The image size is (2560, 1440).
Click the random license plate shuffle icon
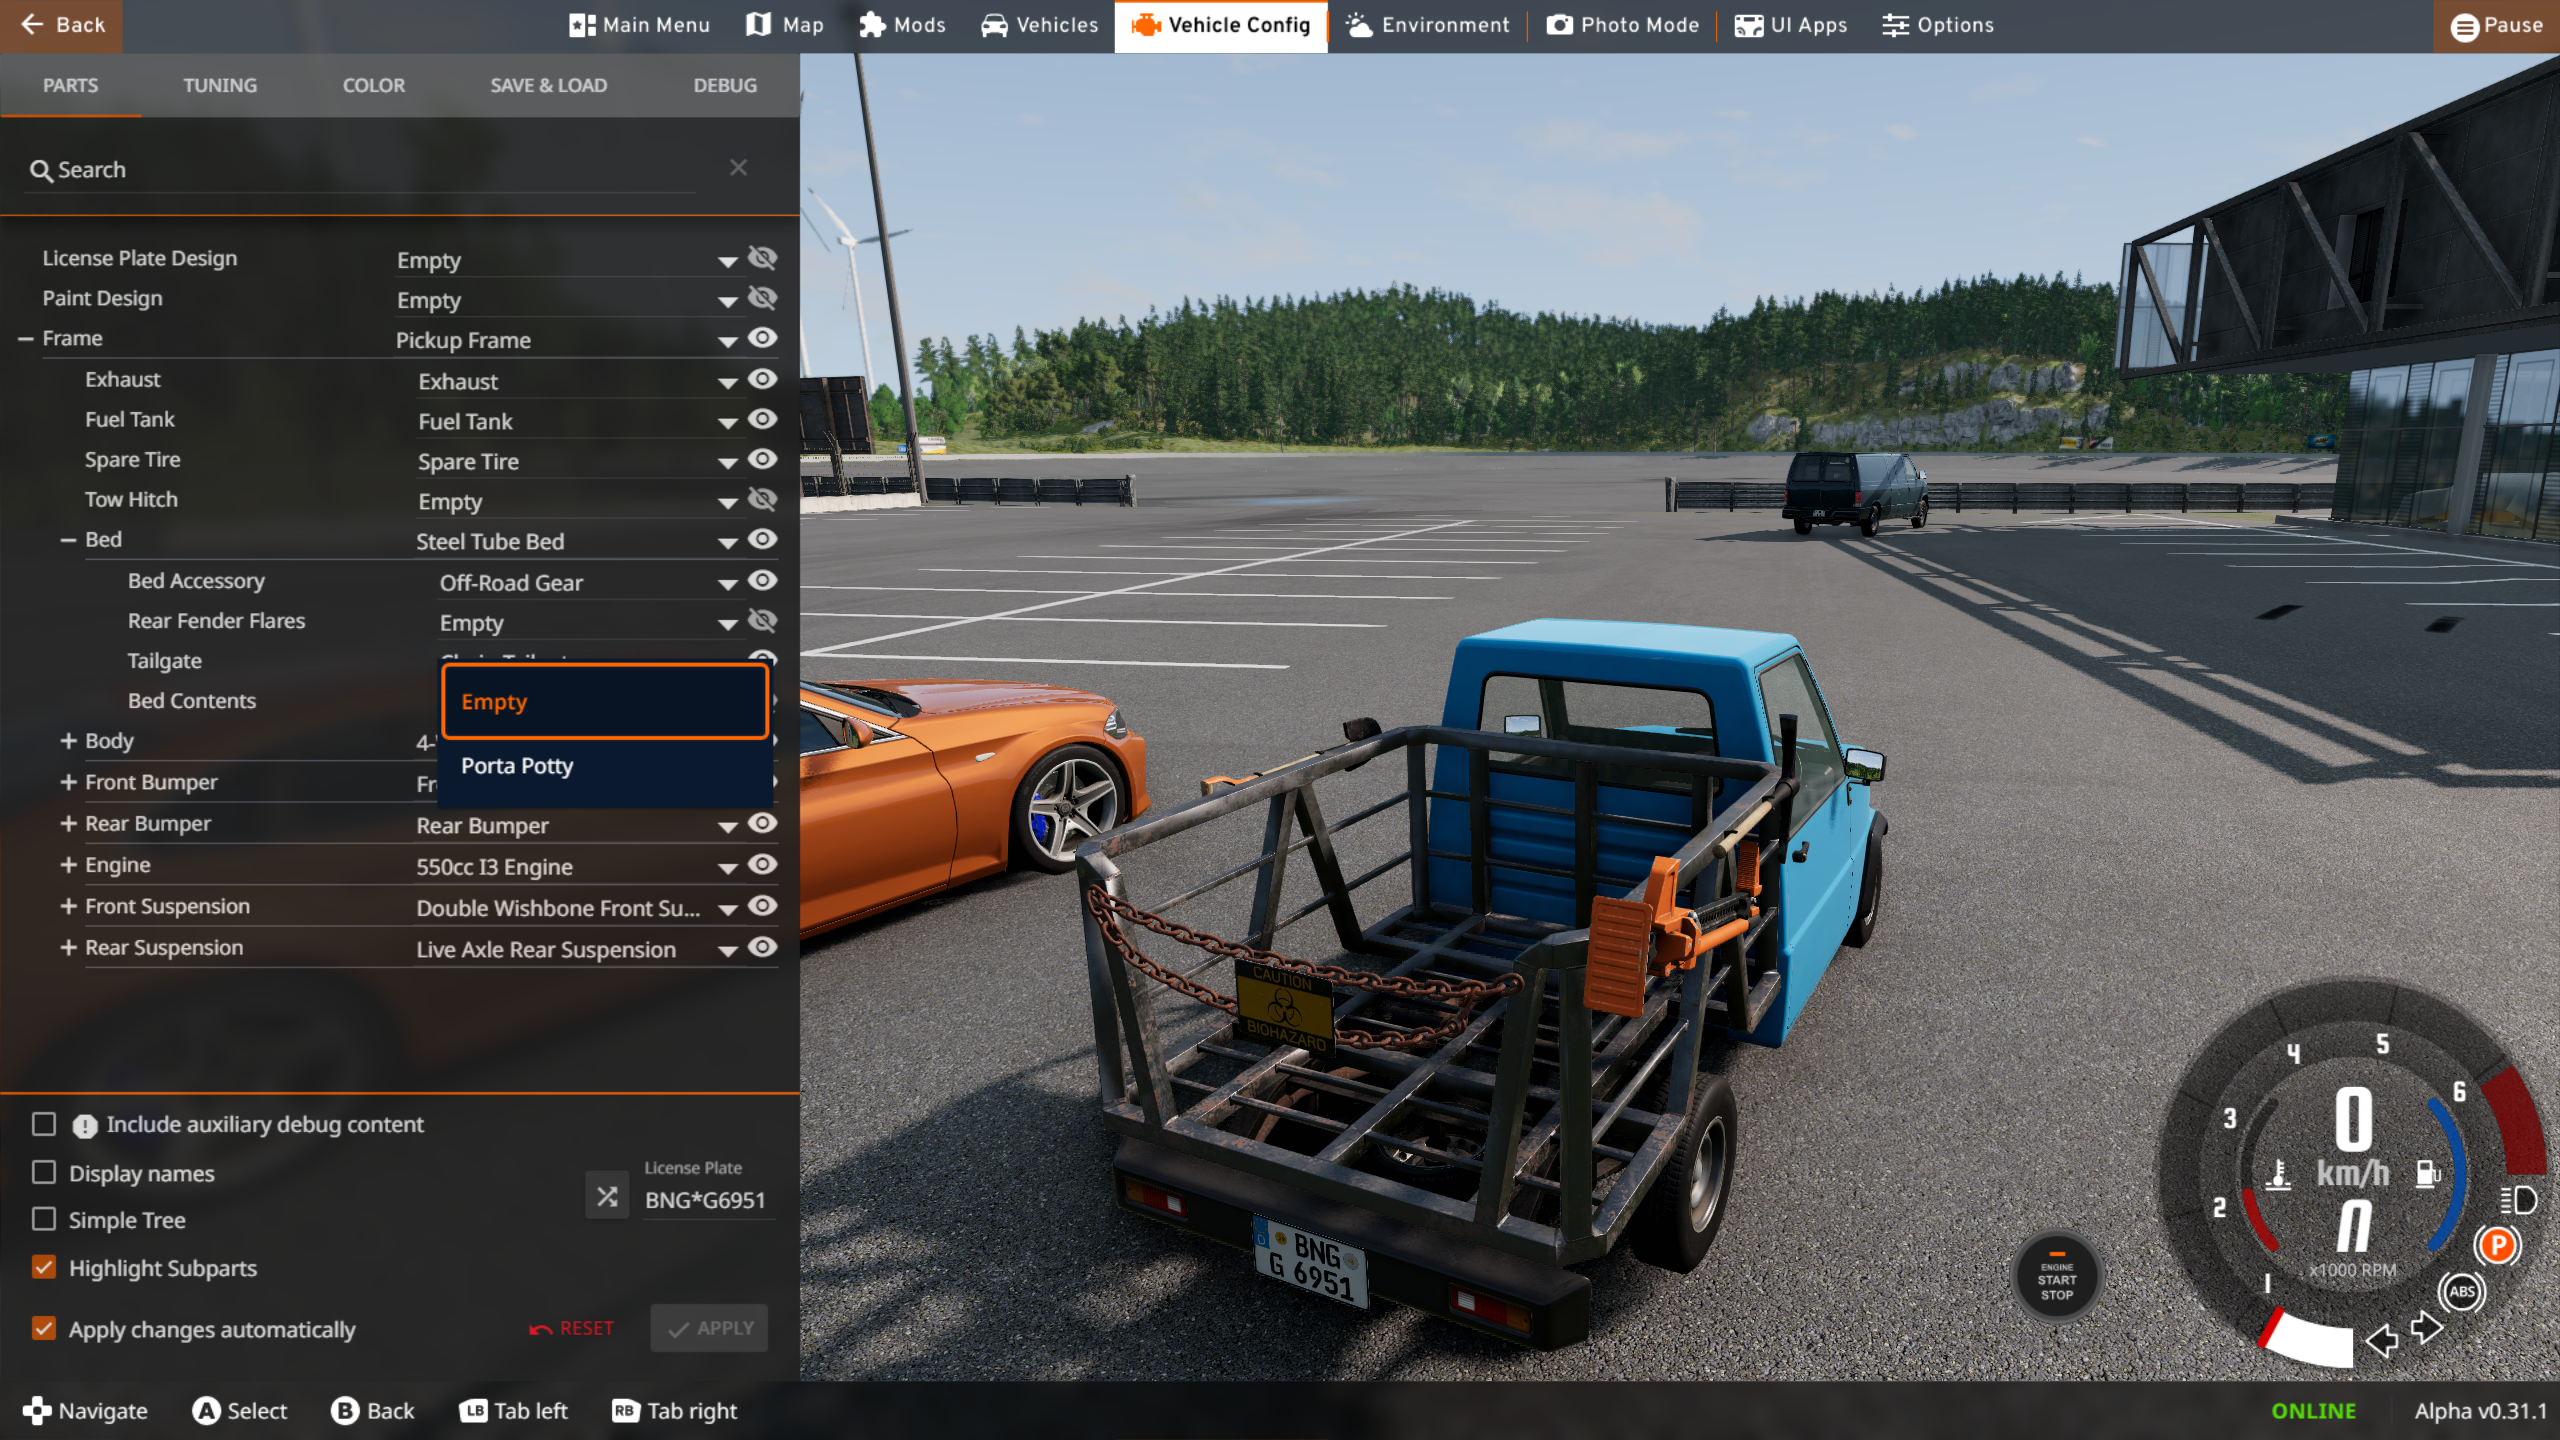(607, 1197)
